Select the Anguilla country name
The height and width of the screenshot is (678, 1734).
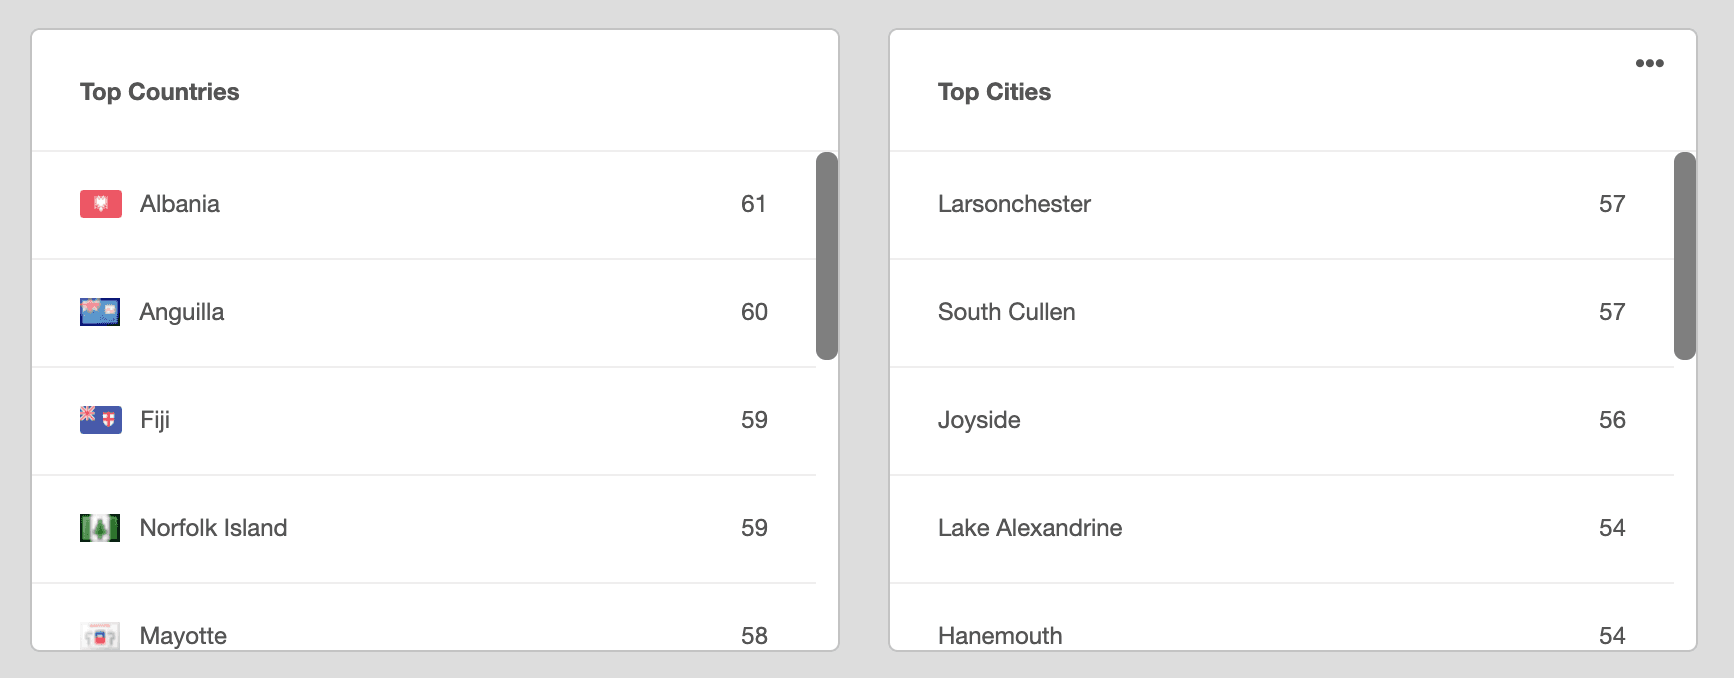[x=181, y=312]
